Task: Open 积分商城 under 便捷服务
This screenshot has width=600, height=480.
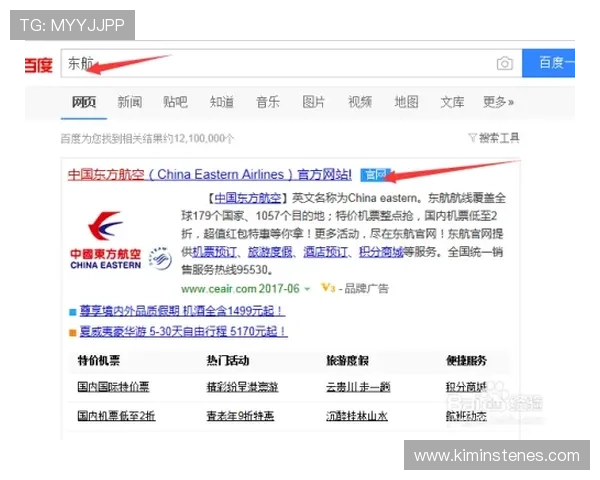Action: pos(466,387)
